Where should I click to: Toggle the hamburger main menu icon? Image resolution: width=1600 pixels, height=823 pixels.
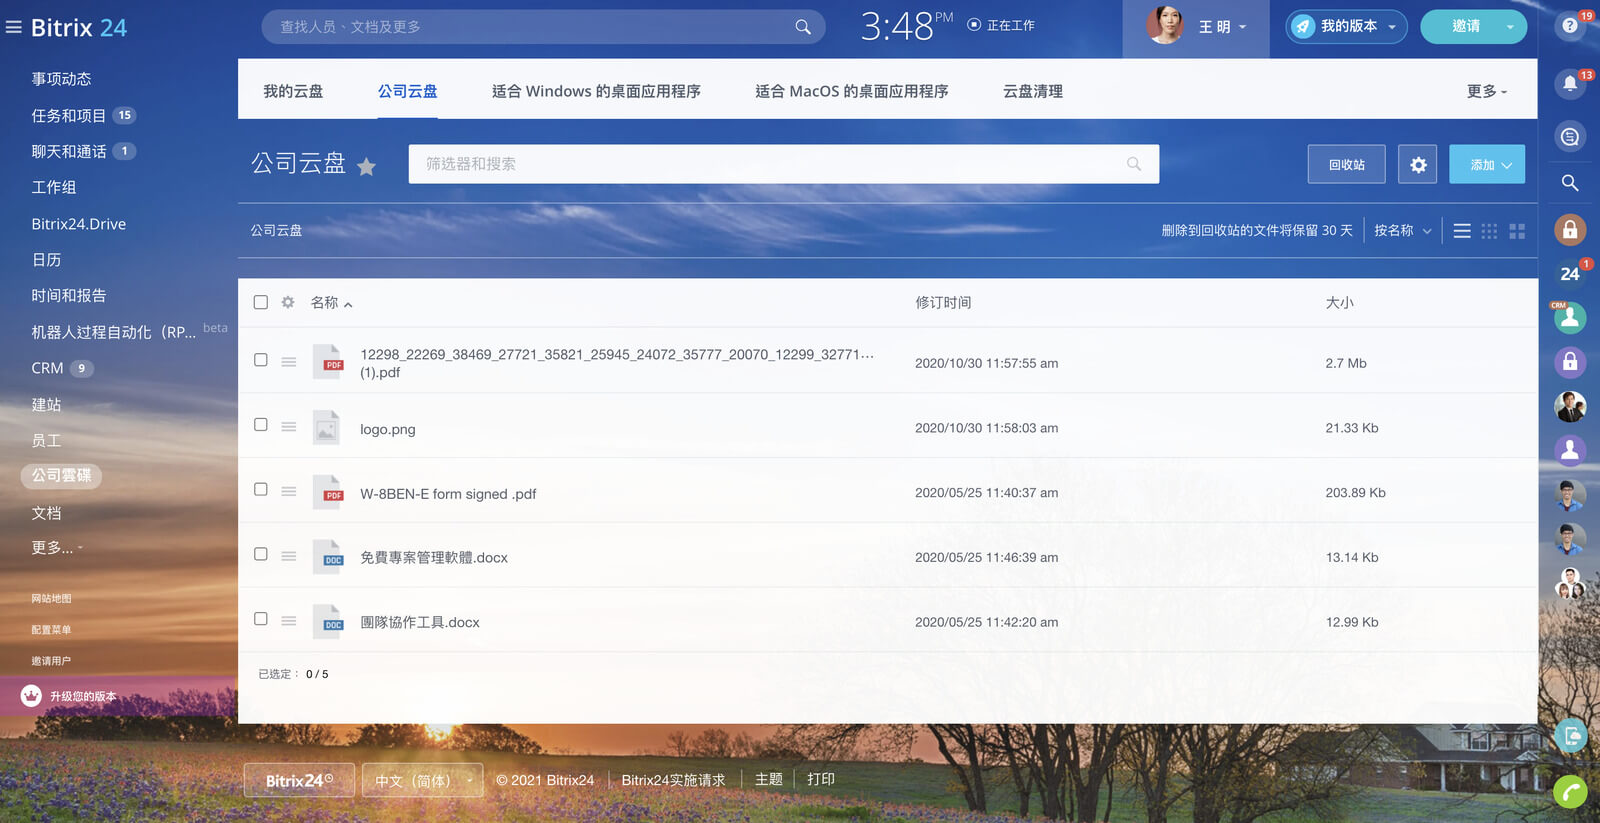[14, 27]
